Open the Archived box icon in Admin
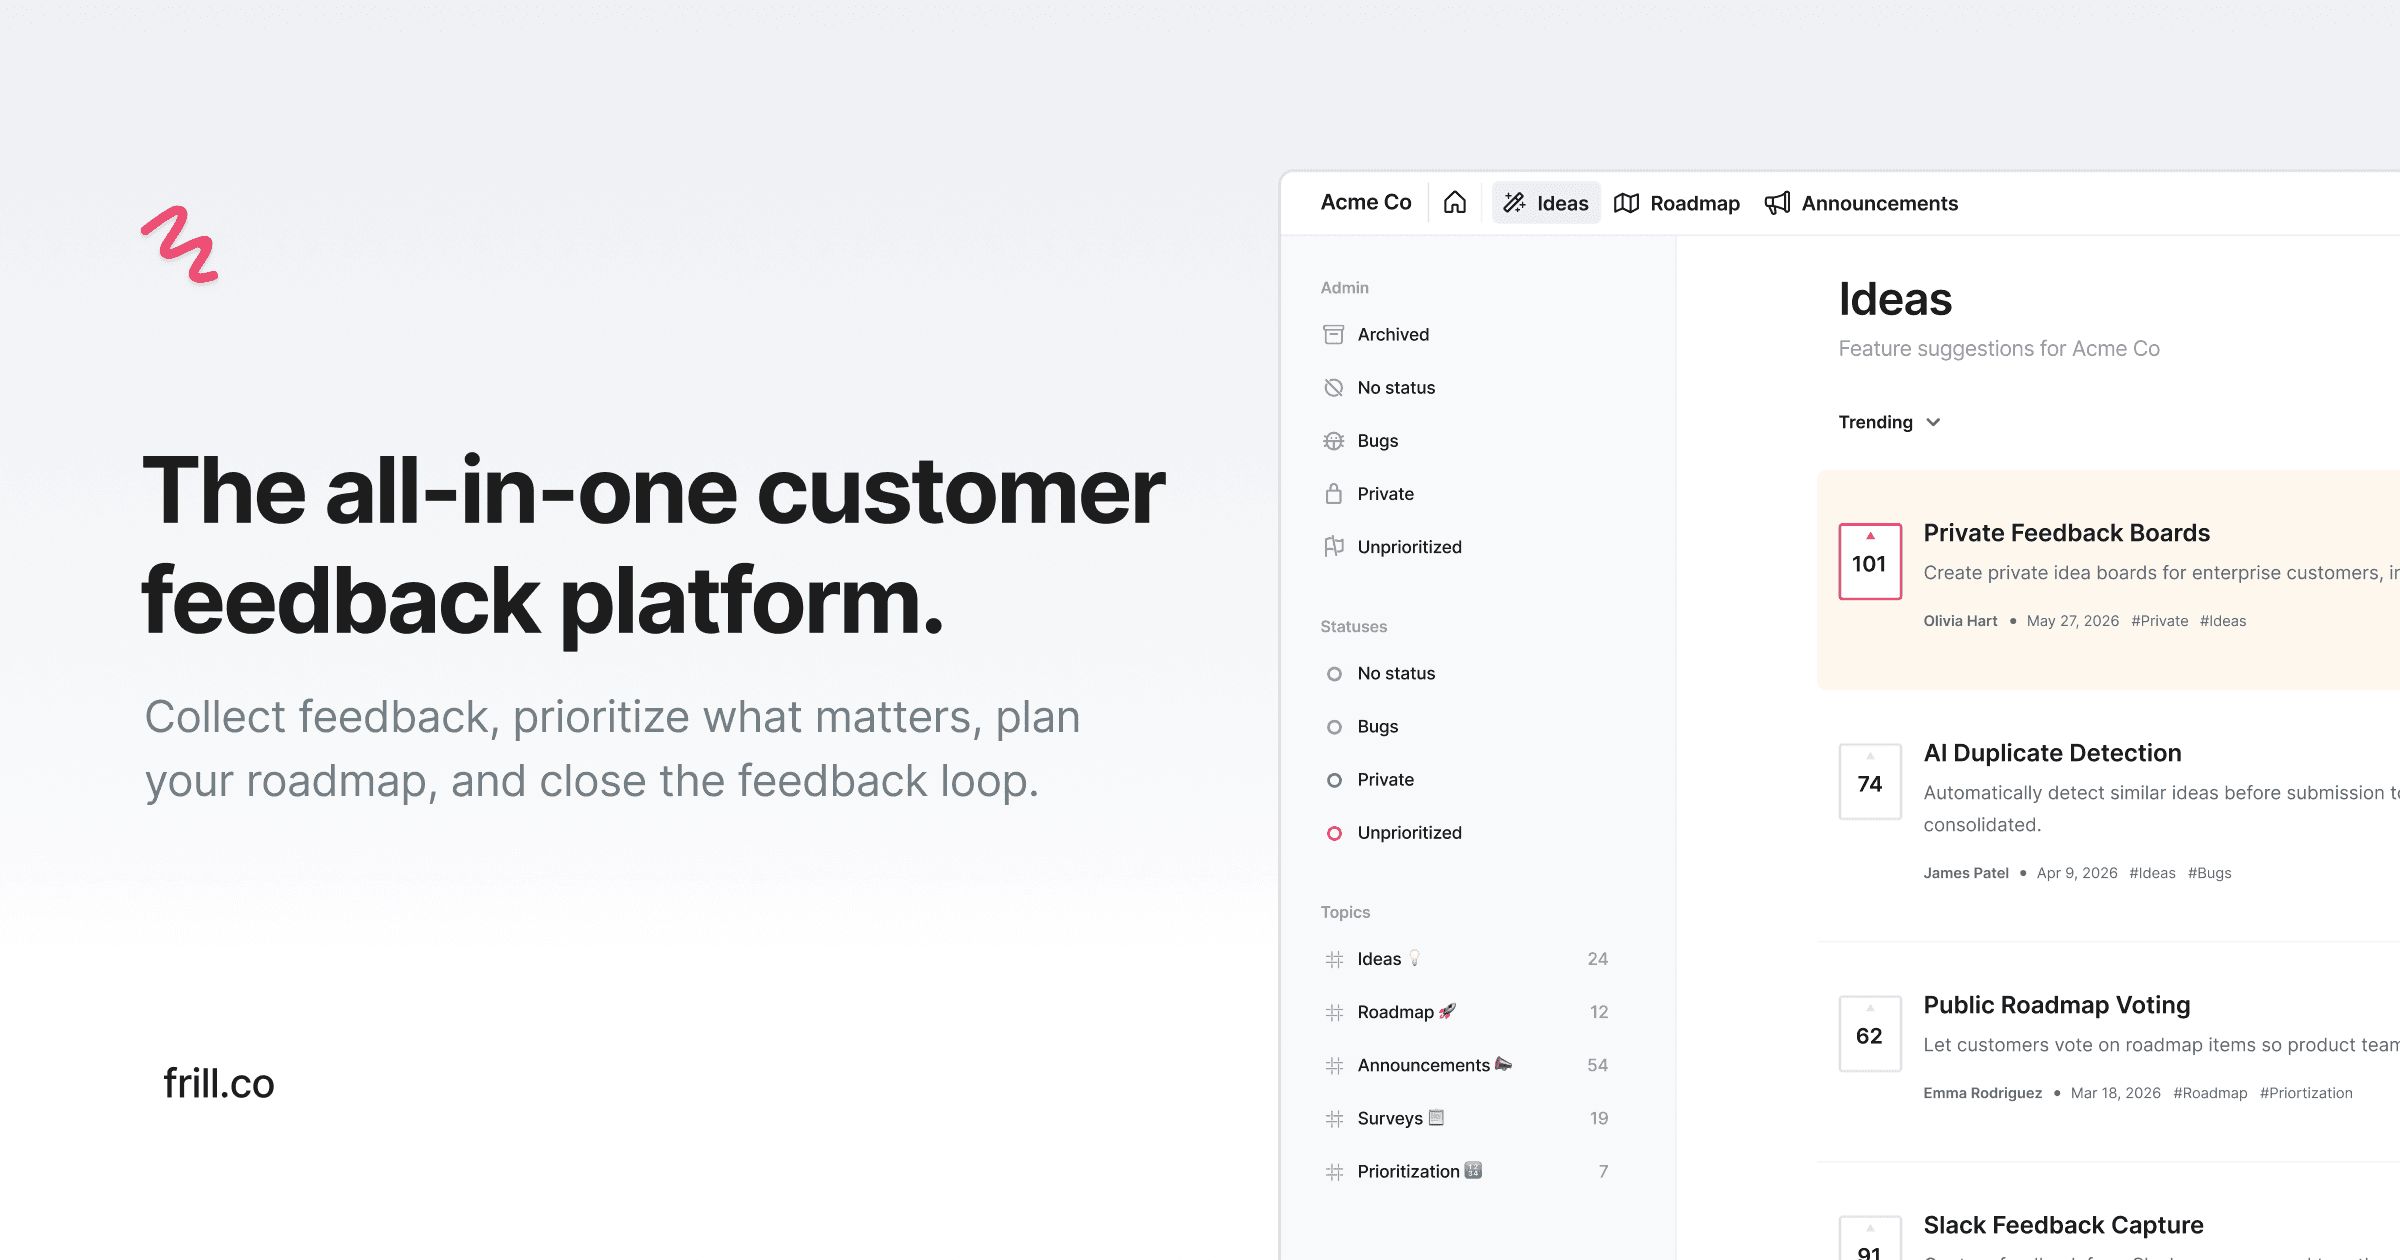2400x1260 pixels. [1333, 334]
